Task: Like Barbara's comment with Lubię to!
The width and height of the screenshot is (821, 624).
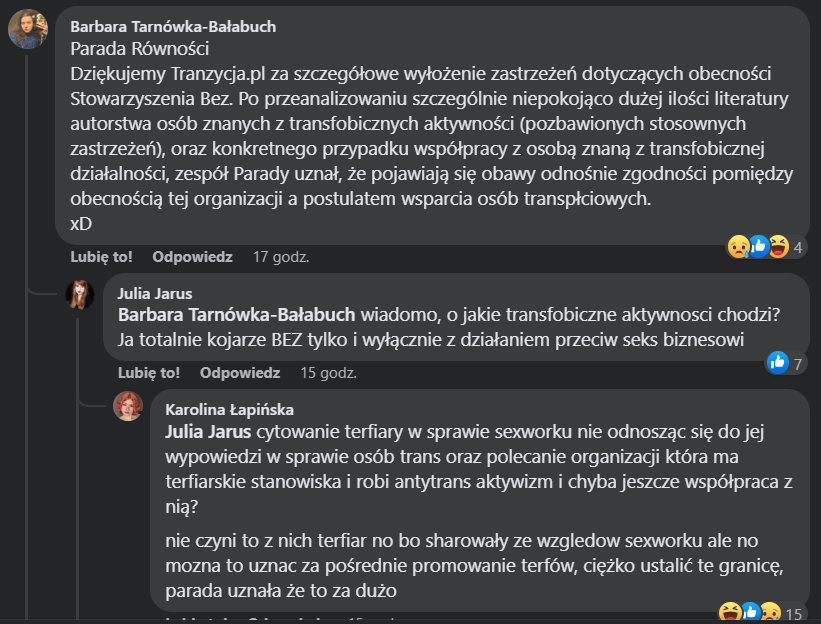Action: [x=101, y=257]
